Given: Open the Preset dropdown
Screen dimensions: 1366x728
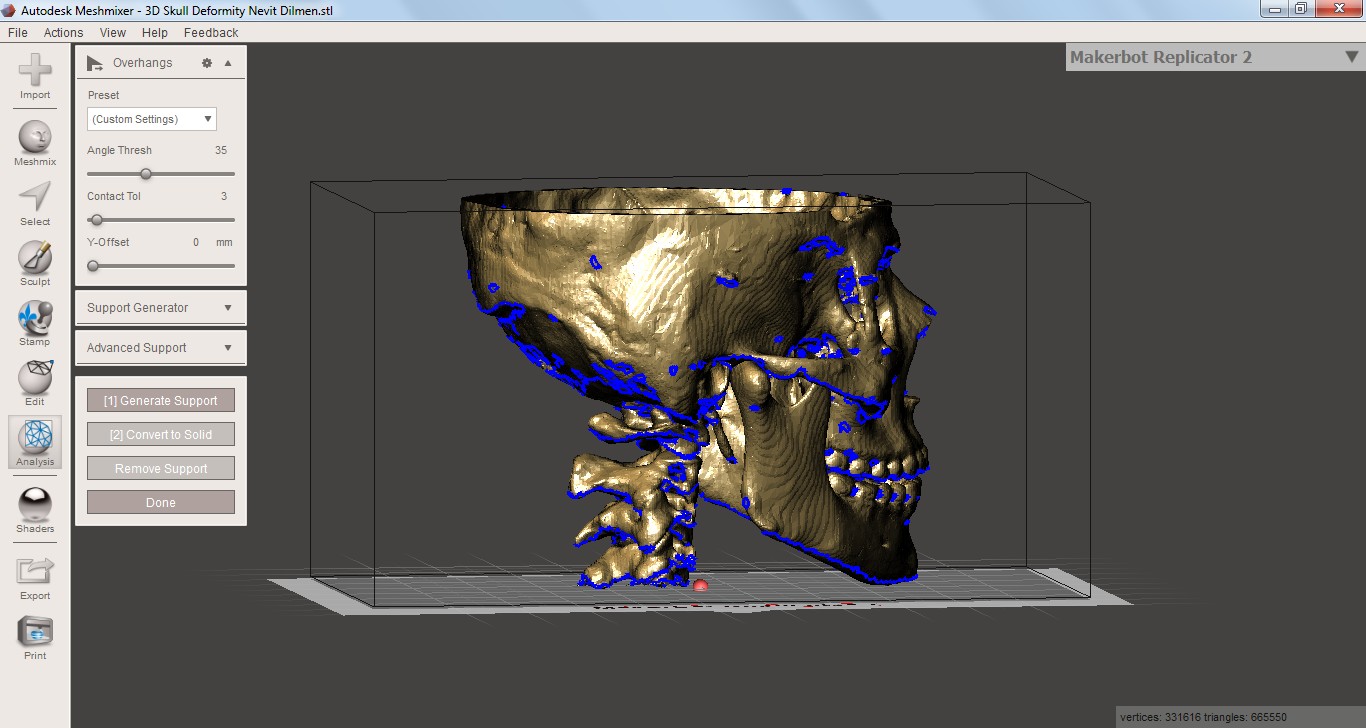Looking at the screenshot, I should pos(150,118).
